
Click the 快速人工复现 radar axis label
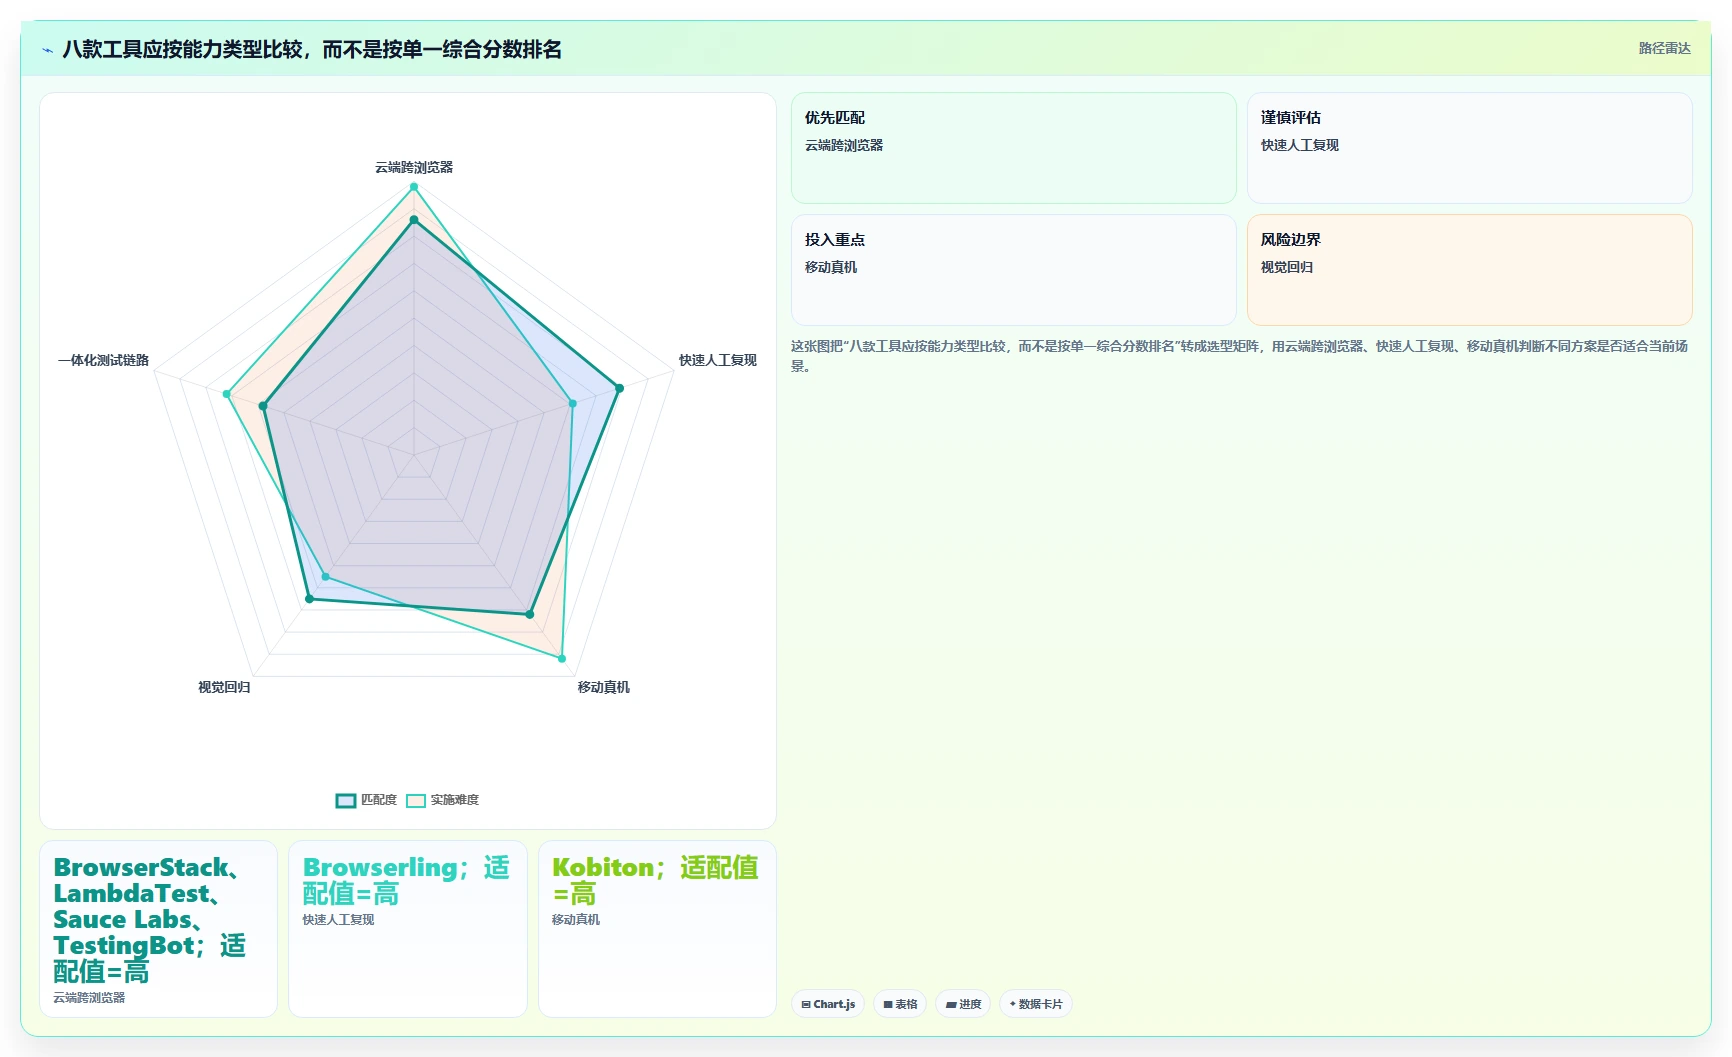click(x=718, y=360)
